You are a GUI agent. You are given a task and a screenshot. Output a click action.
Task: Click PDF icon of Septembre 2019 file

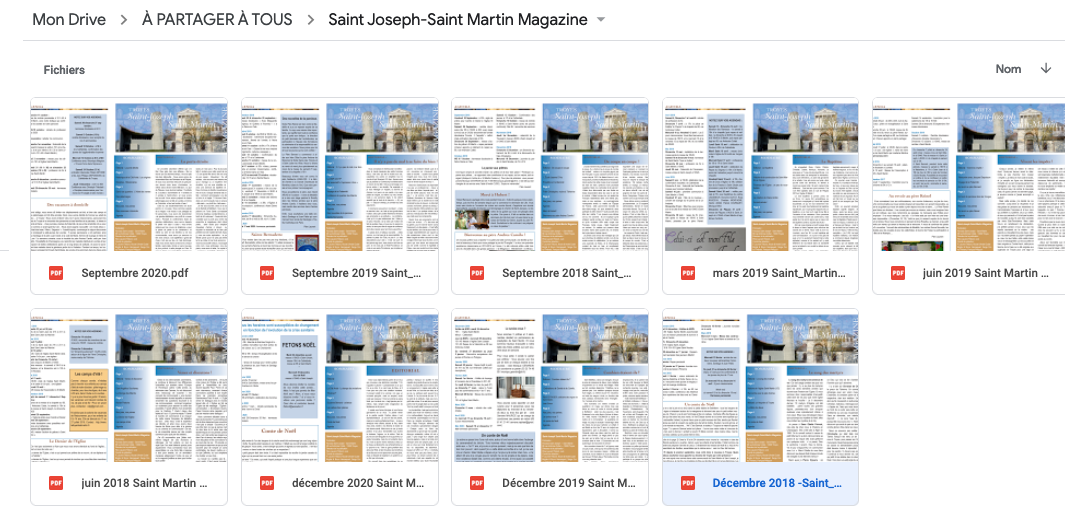[267, 273]
